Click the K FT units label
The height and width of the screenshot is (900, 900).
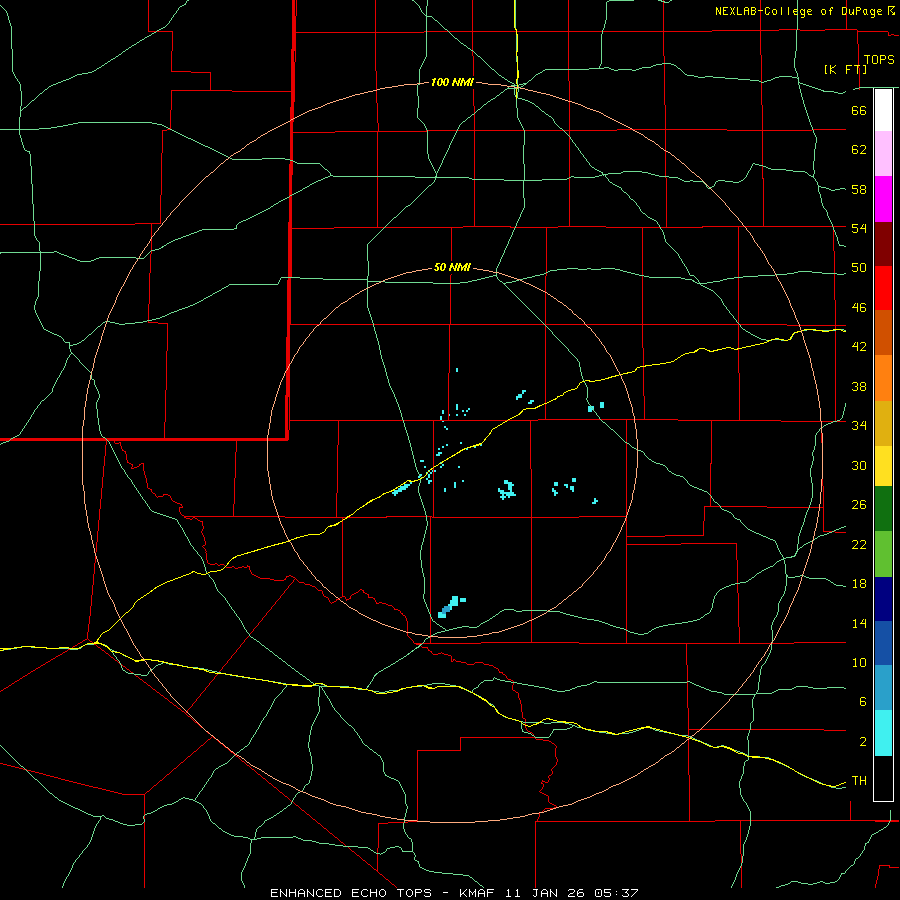(845, 69)
